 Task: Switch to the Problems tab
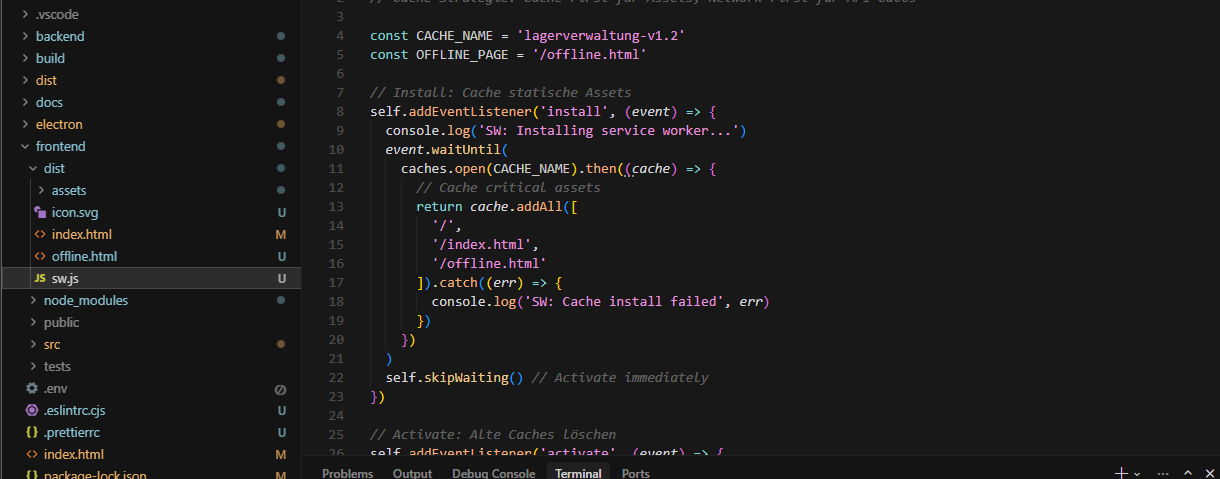click(x=347, y=474)
